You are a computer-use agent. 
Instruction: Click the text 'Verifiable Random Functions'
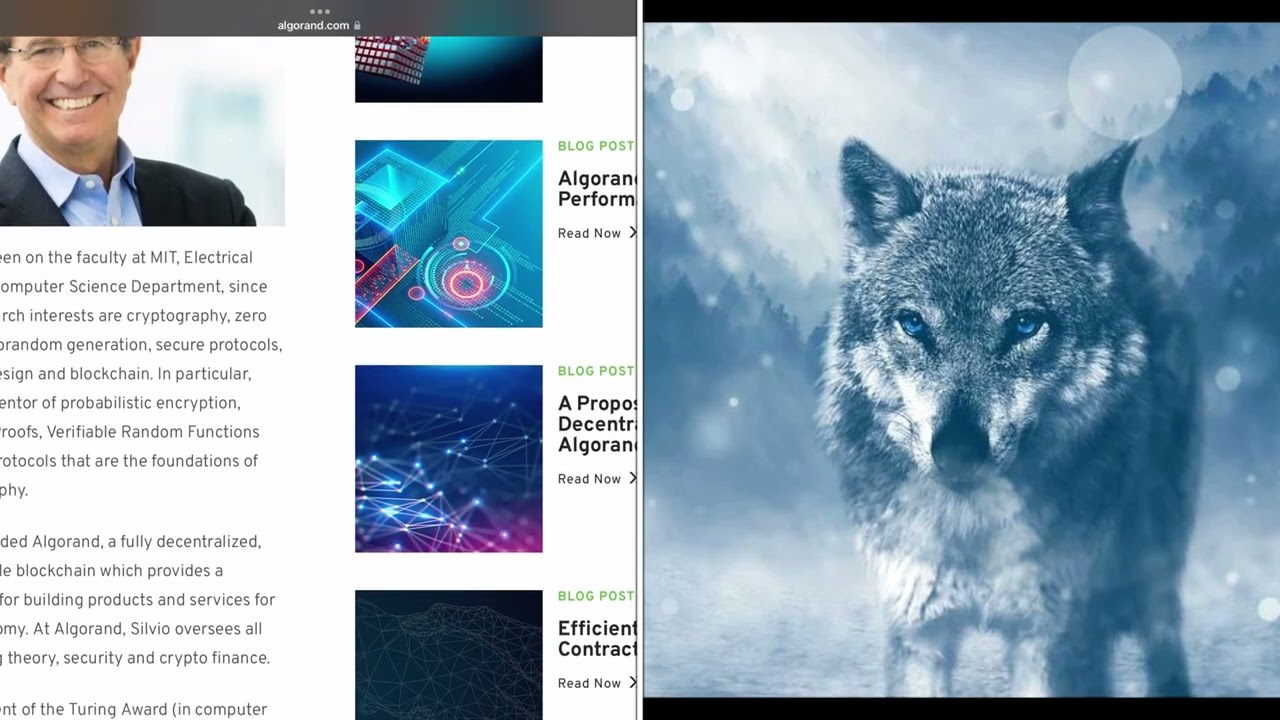(x=153, y=432)
